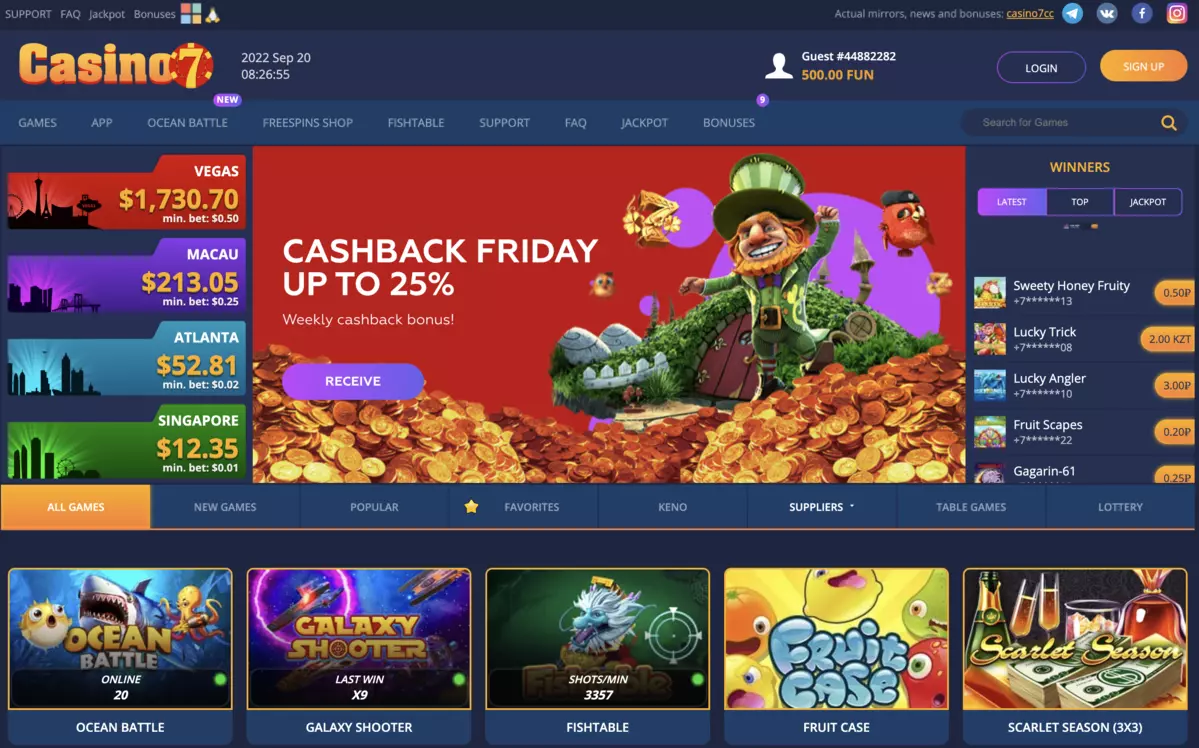Open the Vegas jackpot panel
1199x748 pixels.
pos(126,192)
